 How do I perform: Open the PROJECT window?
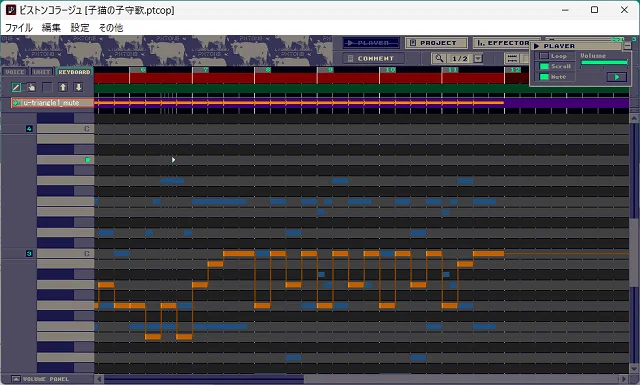click(x=436, y=43)
